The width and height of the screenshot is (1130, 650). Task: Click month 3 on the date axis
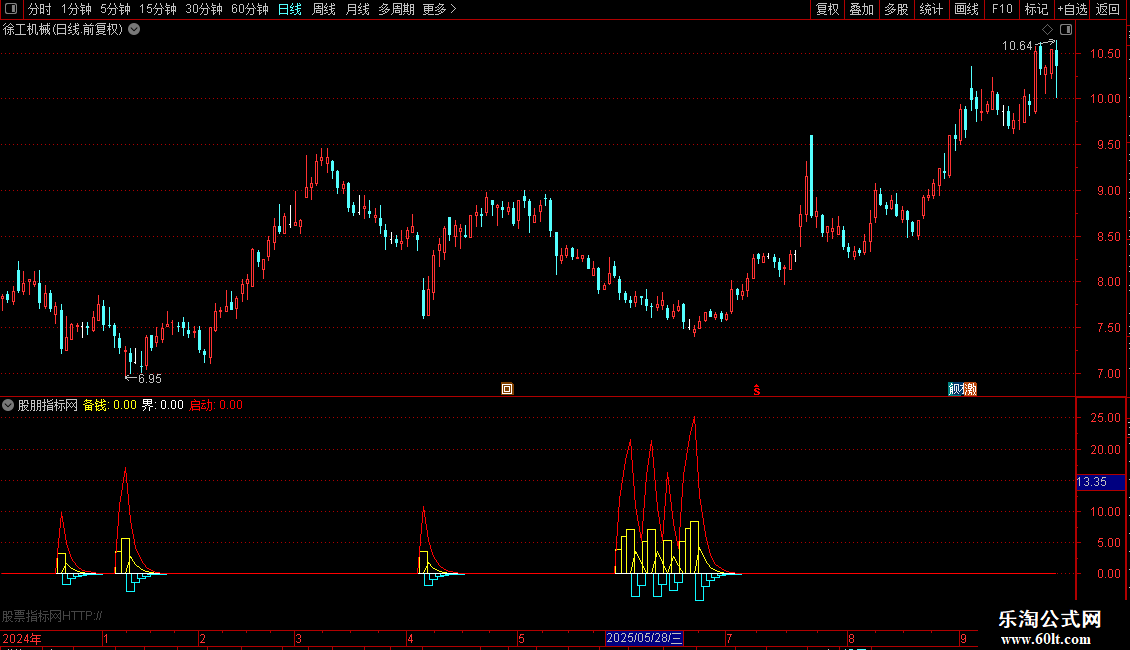click(298, 638)
